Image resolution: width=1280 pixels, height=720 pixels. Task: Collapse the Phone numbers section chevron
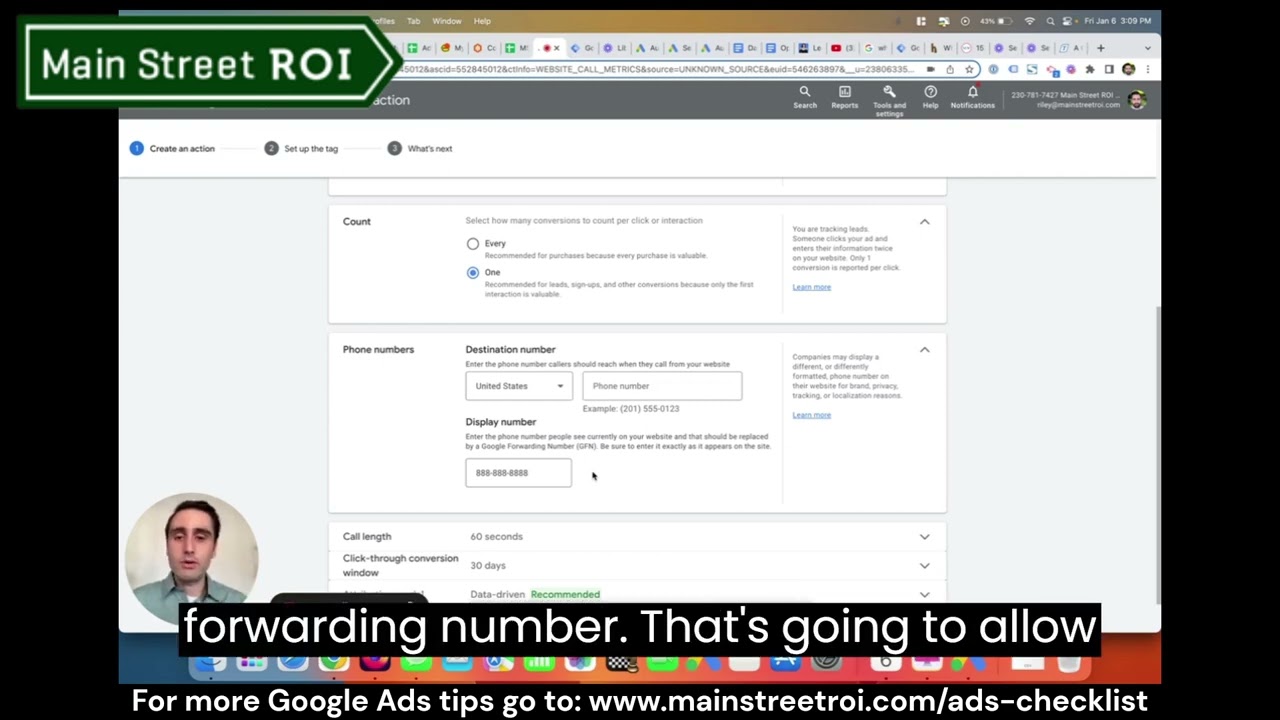click(925, 350)
